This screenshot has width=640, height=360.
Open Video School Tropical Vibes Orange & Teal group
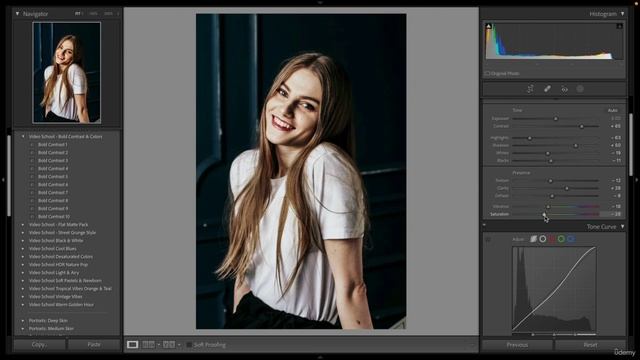(x=70, y=289)
